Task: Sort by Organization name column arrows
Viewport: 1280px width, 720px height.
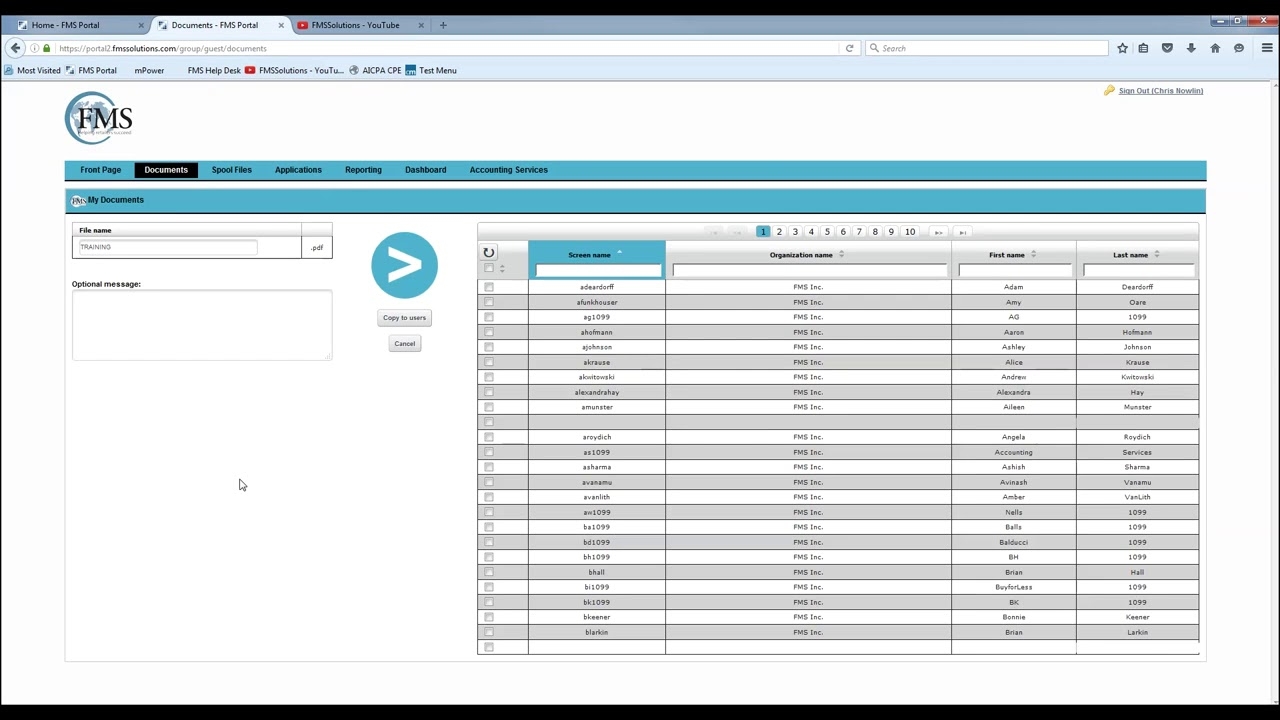Action: [x=841, y=255]
